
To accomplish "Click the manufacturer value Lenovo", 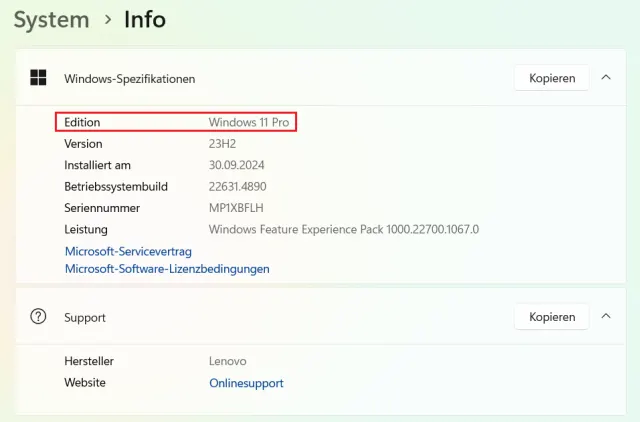I will coord(227,361).
